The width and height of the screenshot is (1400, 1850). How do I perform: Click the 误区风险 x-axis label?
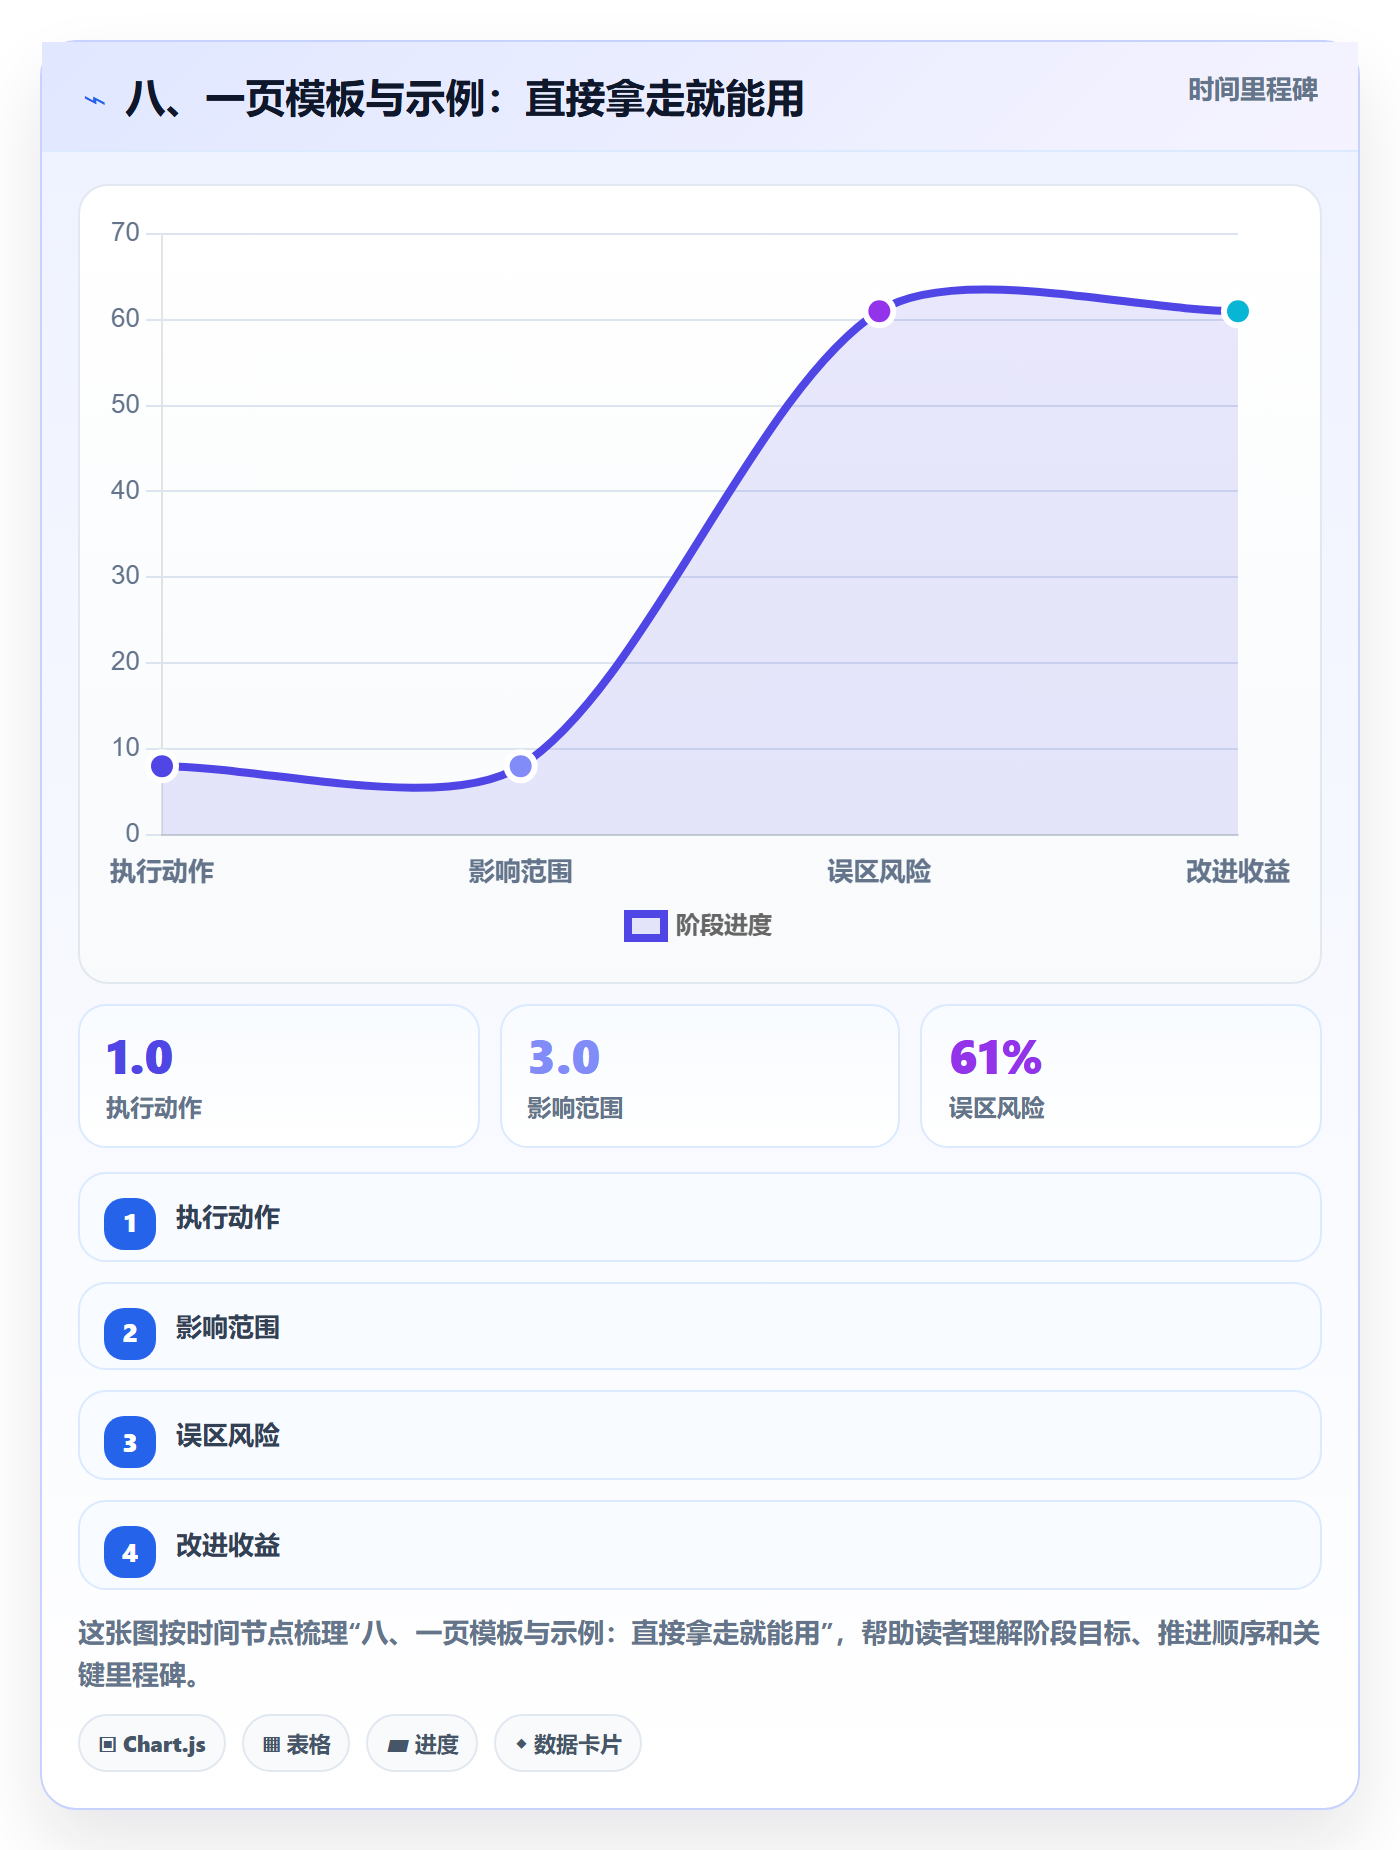879,872
